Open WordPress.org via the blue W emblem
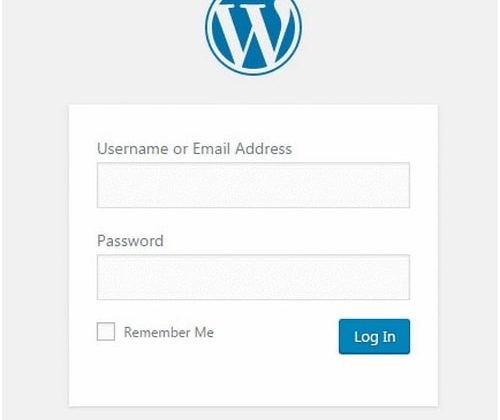 [x=254, y=33]
